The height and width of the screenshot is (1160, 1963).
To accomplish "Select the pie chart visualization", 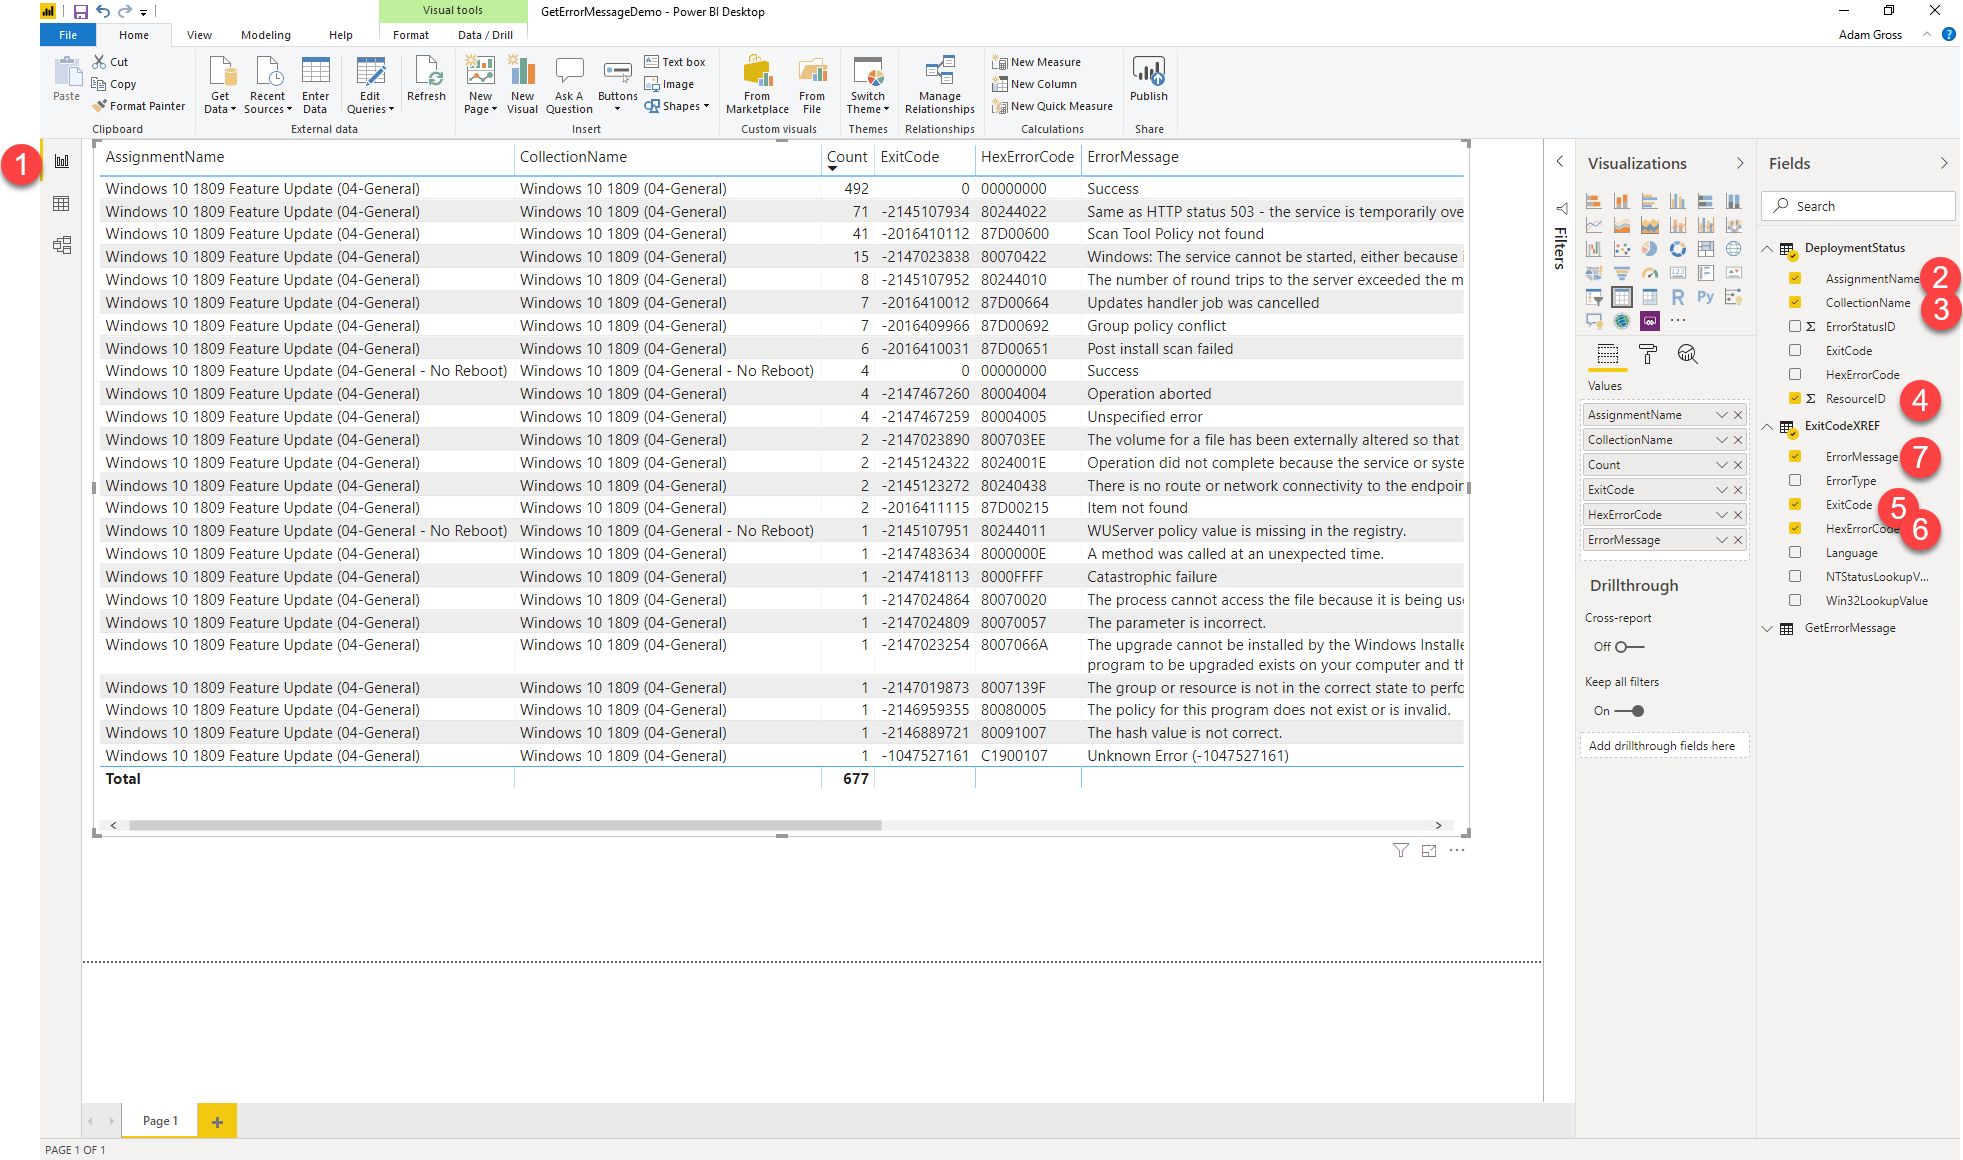I will (1649, 248).
